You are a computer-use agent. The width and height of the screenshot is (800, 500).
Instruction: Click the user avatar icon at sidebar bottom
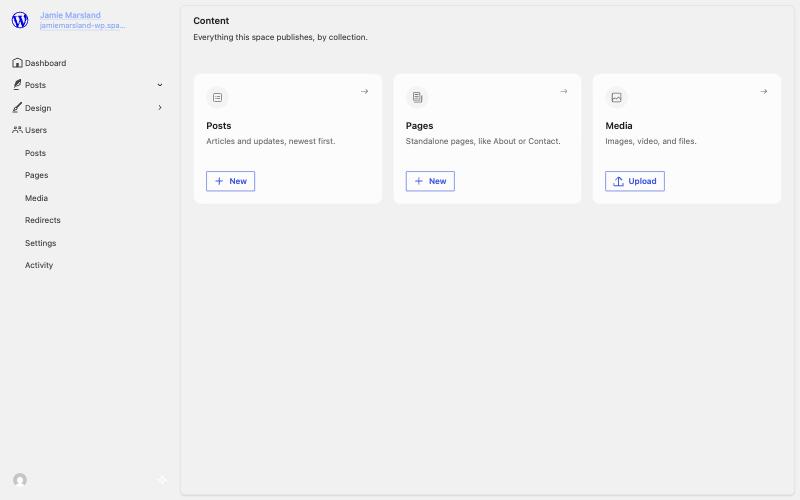point(20,480)
